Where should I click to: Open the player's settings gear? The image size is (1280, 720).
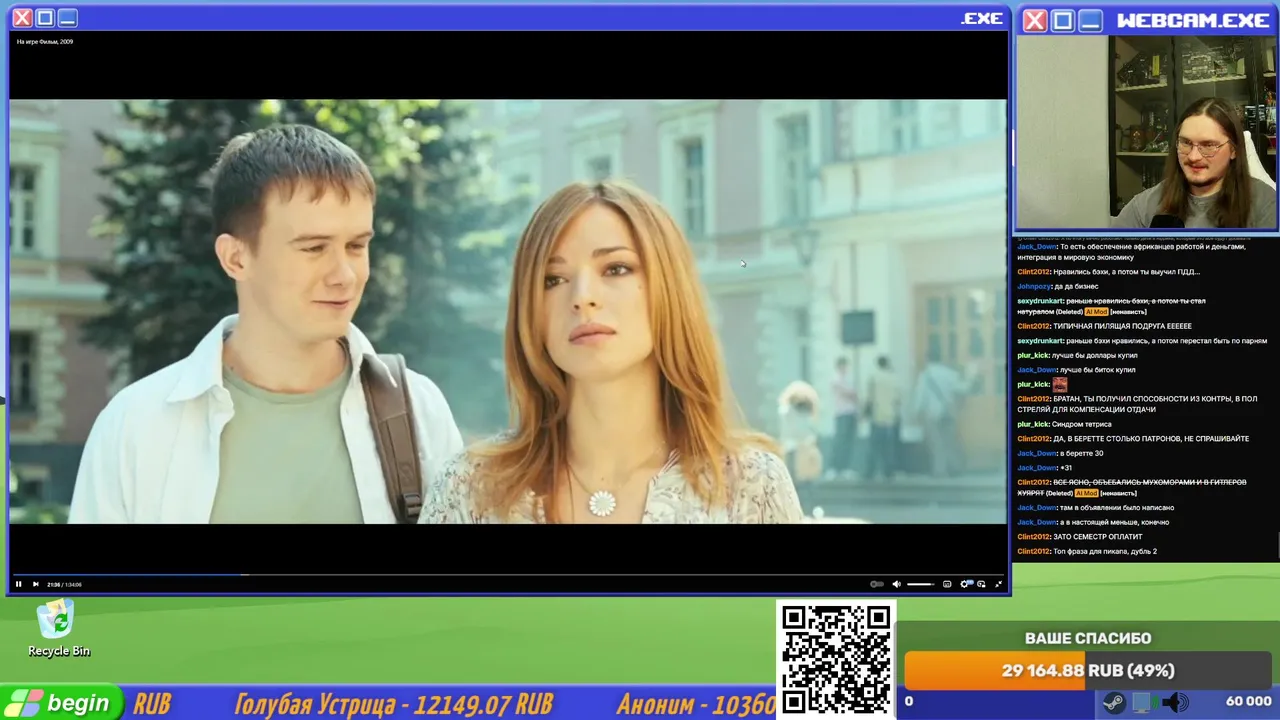[x=965, y=584]
